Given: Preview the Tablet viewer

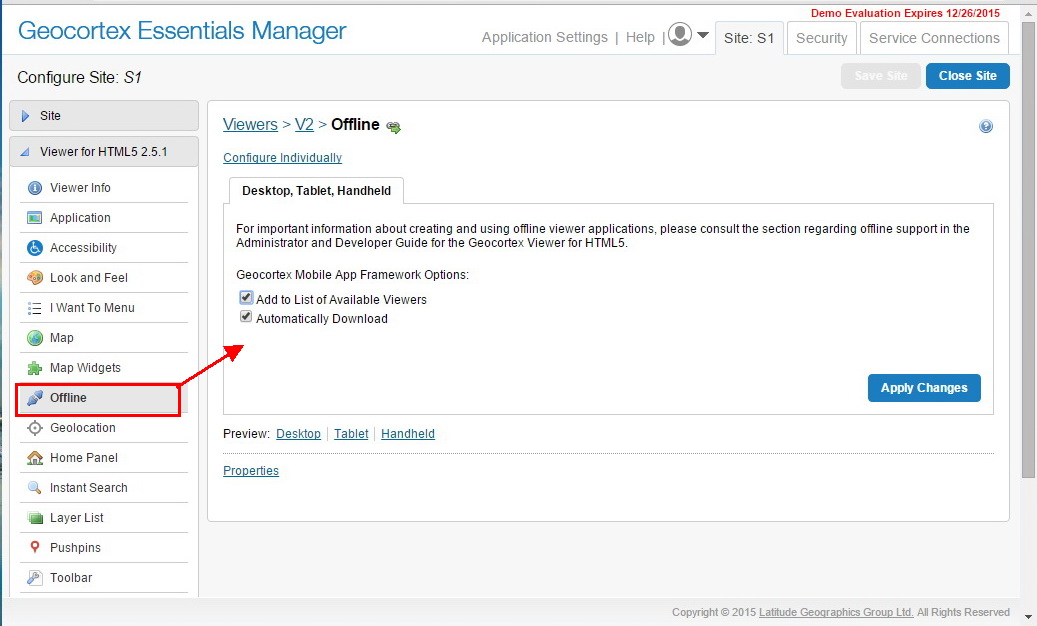Looking at the screenshot, I should [351, 434].
